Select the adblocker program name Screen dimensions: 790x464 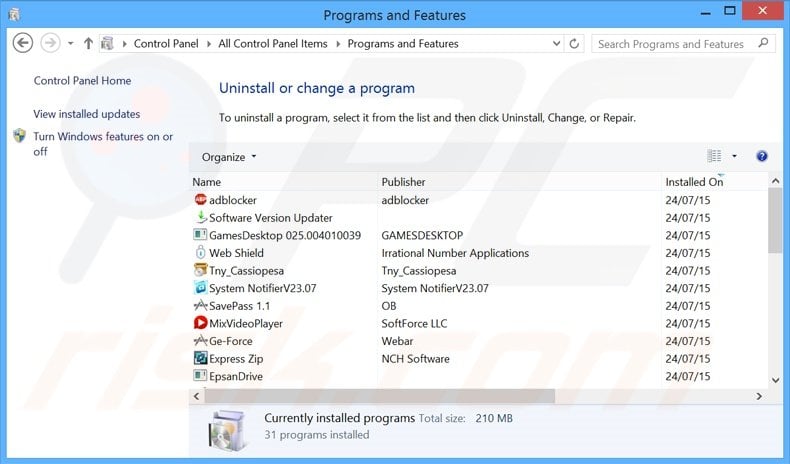233,200
